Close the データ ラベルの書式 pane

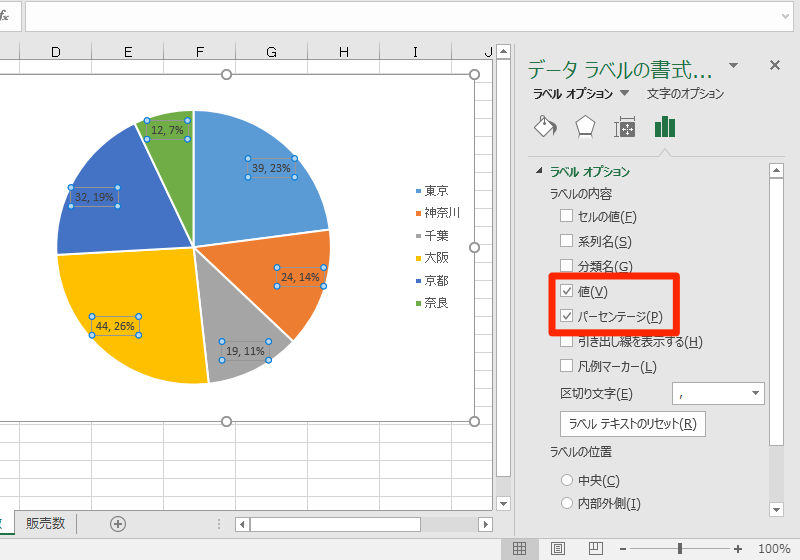tap(774, 65)
